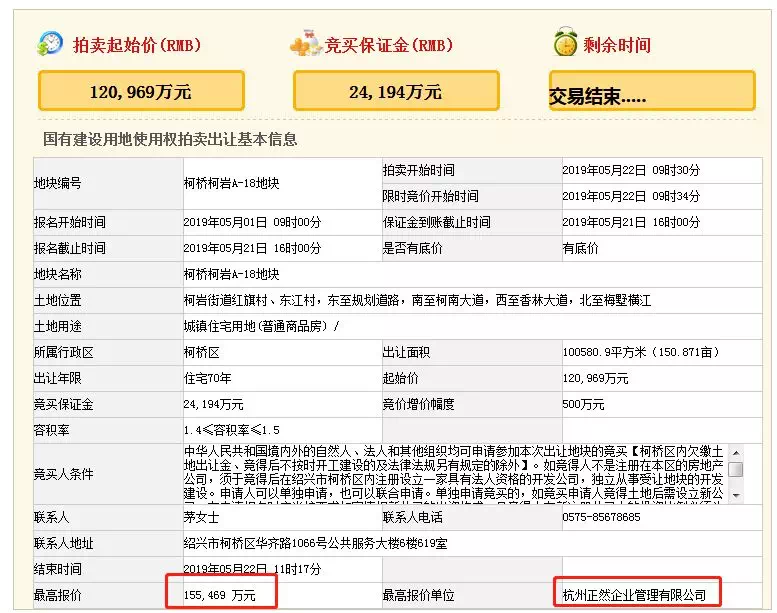Screen dimensions: 777x613
Task: Click 2019年05月21日 16时00分 in 报名截止时间 row
Action: click(252, 248)
